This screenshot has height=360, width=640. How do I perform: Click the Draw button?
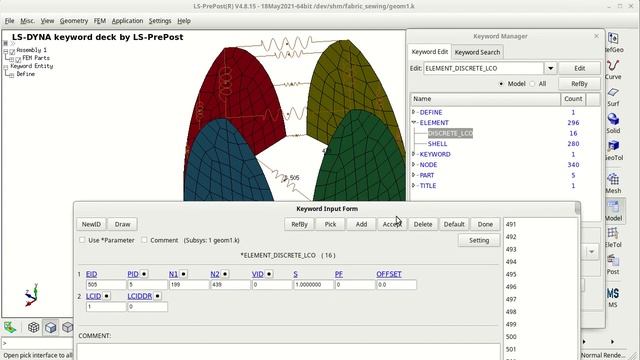[x=122, y=224]
